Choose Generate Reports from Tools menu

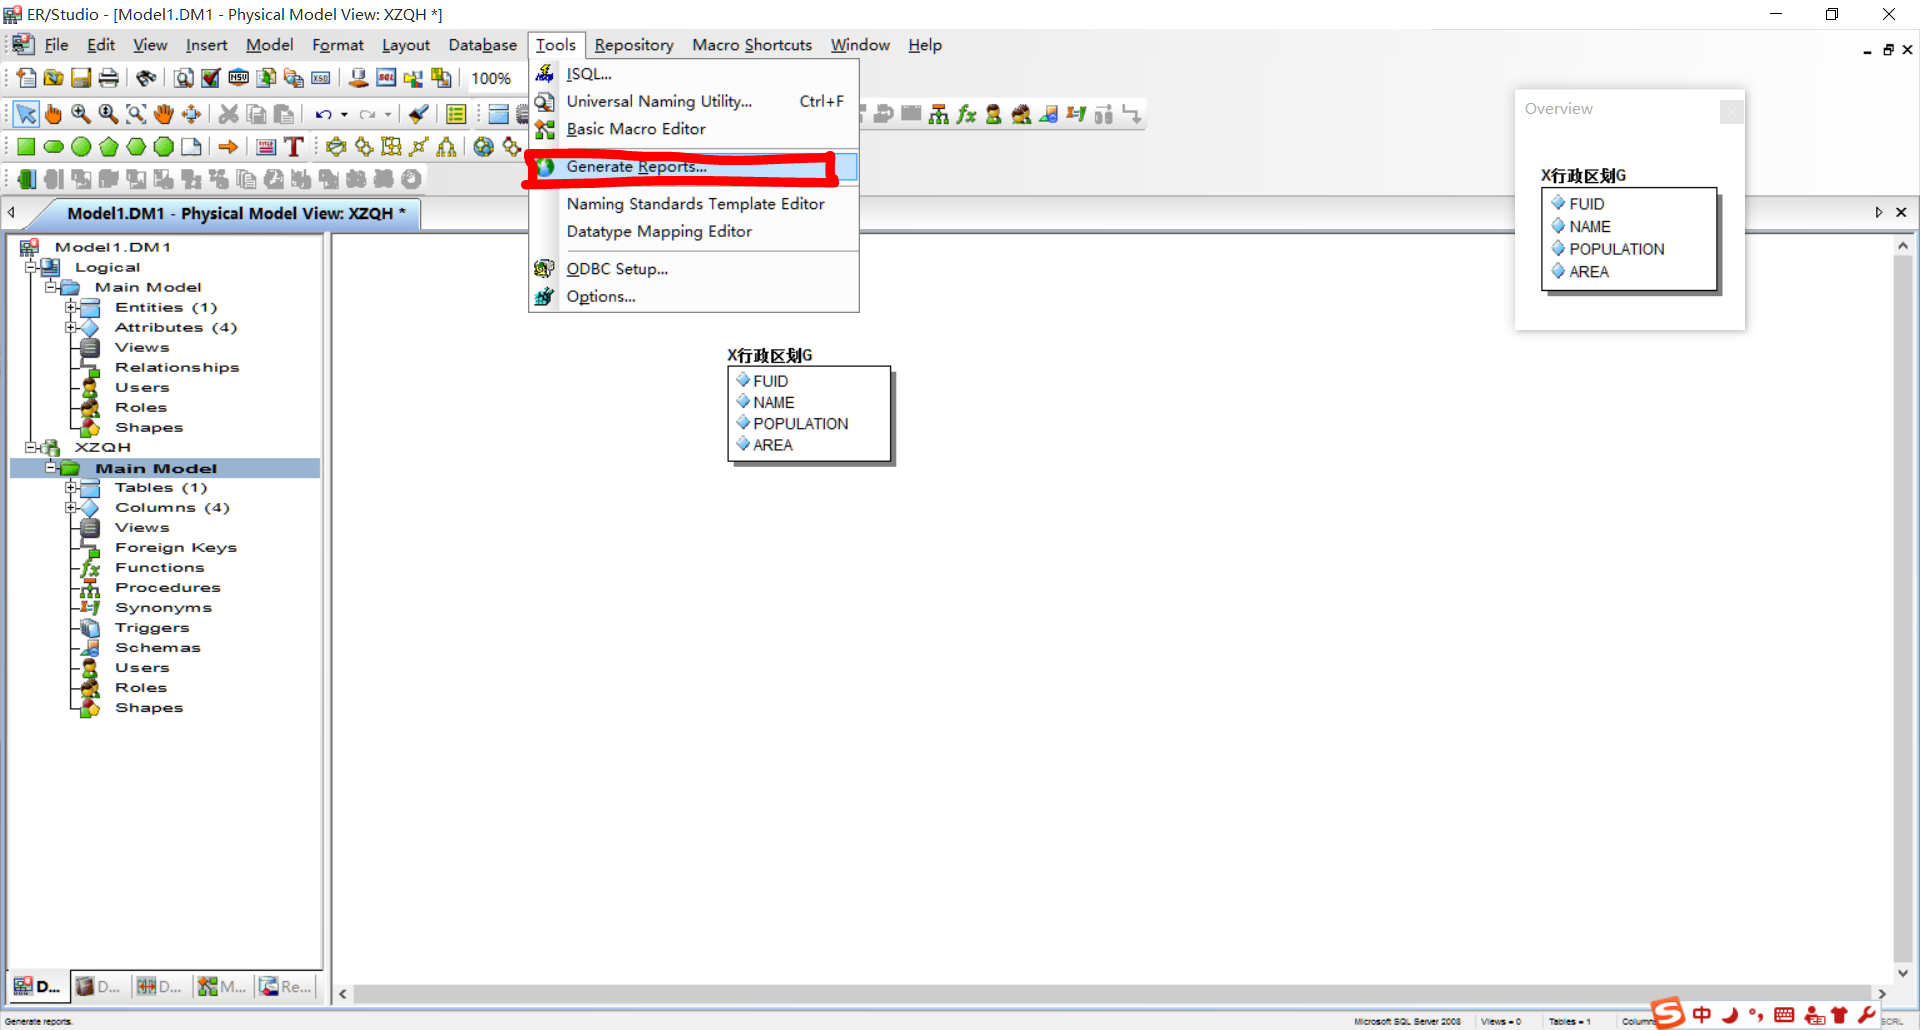pyautogui.click(x=636, y=167)
